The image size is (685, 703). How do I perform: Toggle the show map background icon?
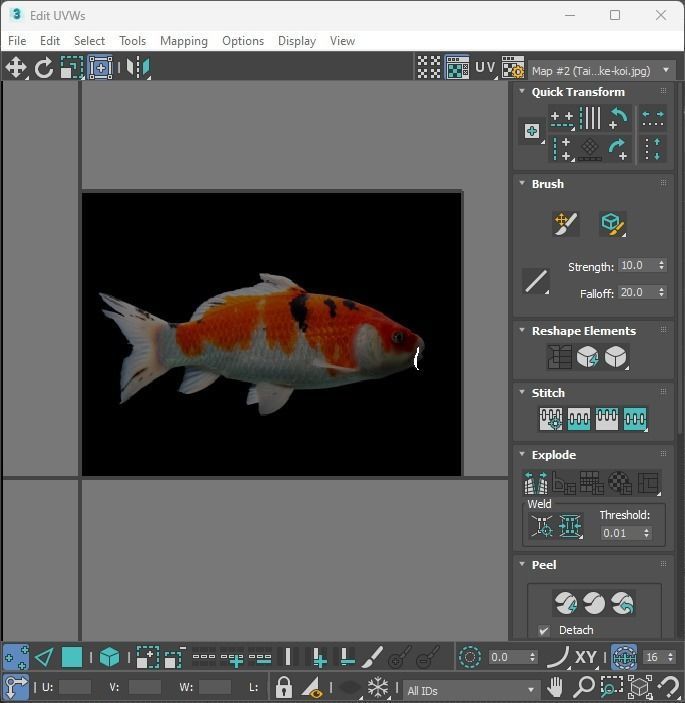457,68
